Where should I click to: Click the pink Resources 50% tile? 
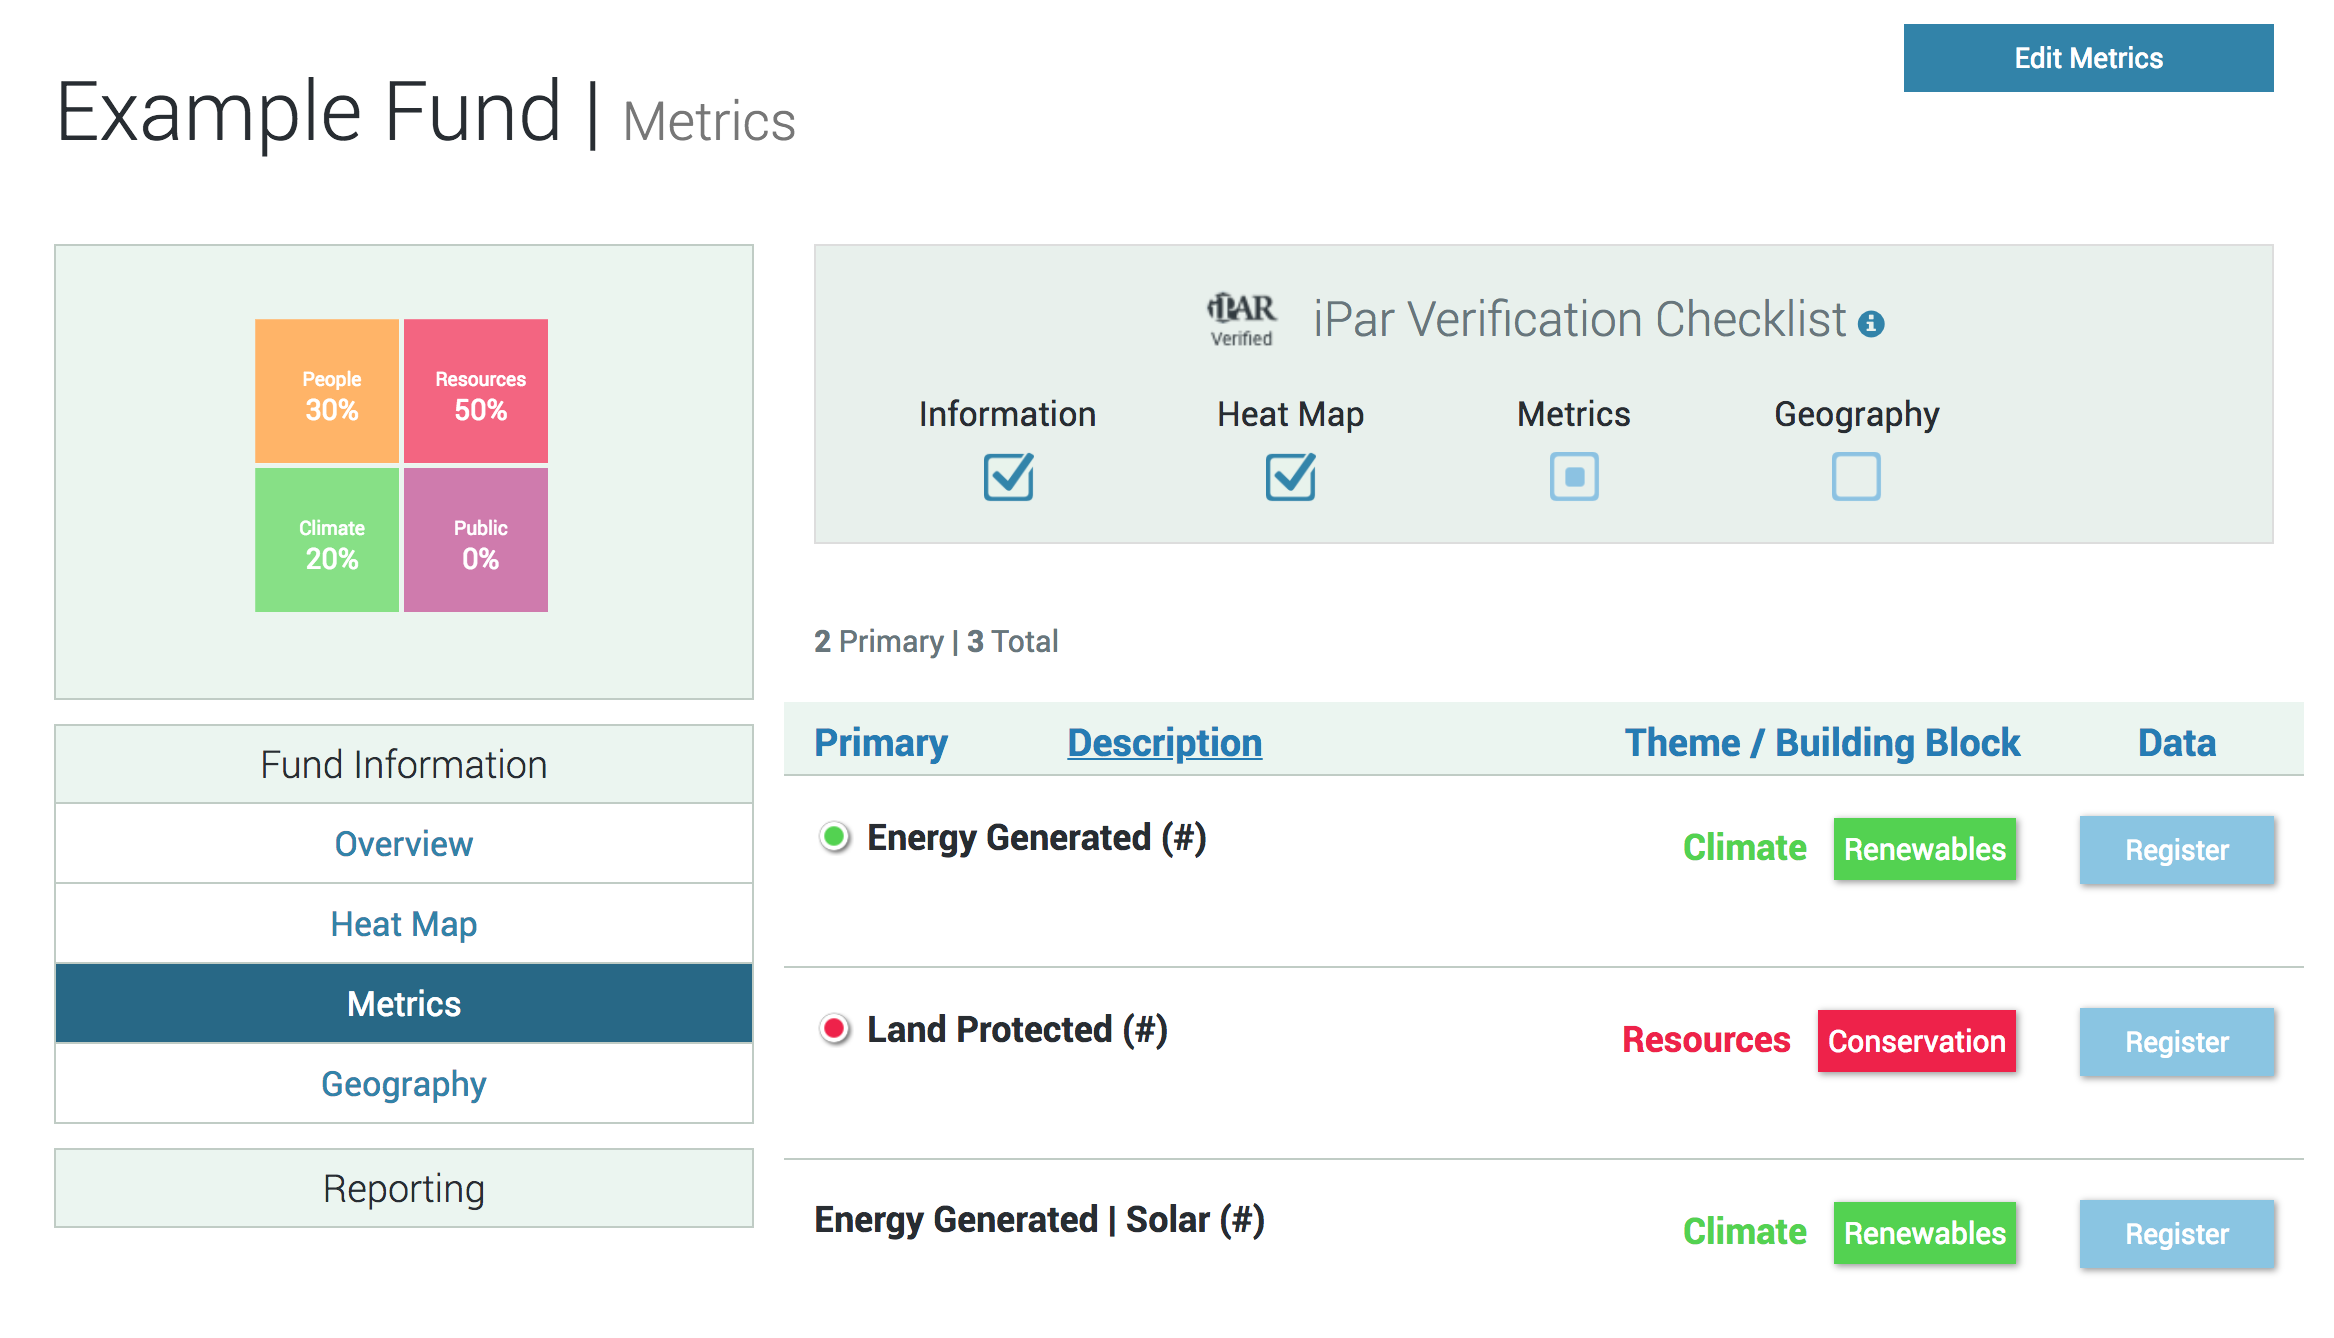click(x=476, y=391)
